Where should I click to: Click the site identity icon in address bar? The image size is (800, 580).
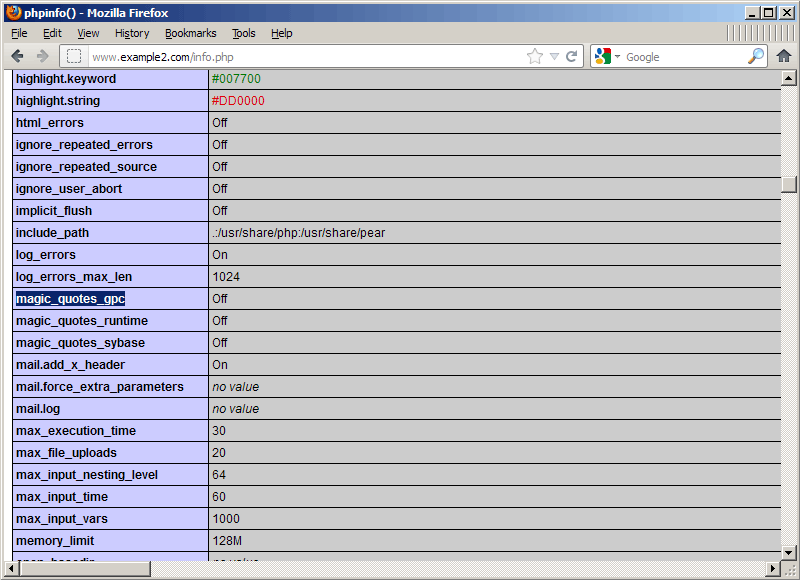pos(74,56)
